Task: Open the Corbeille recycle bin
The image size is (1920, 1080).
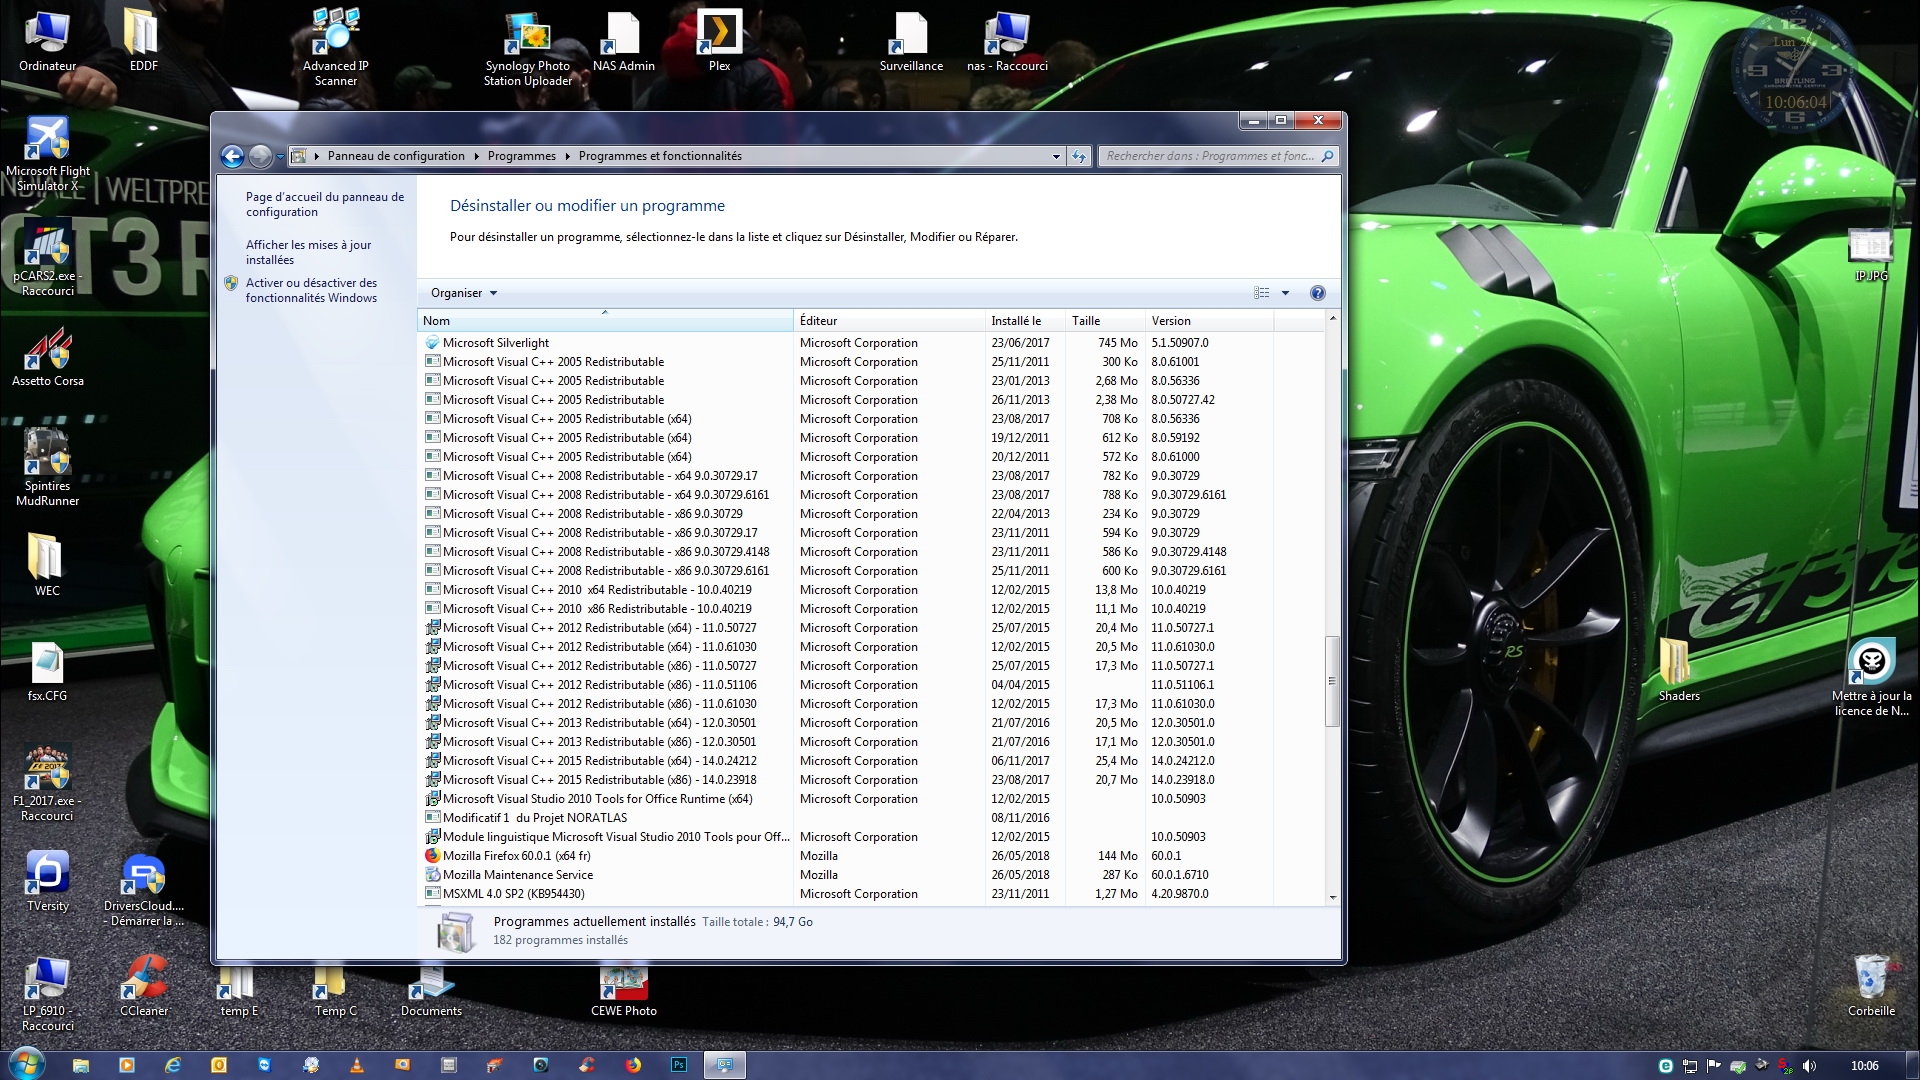Action: click(x=1871, y=985)
